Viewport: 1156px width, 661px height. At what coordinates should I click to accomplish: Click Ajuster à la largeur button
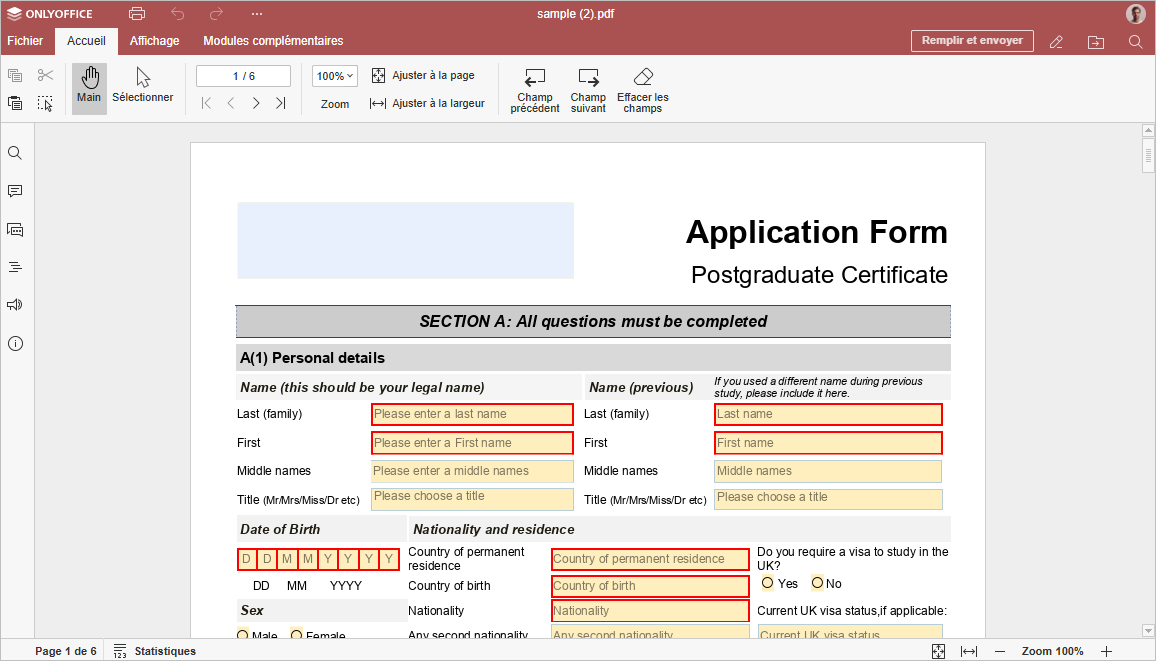[427, 103]
